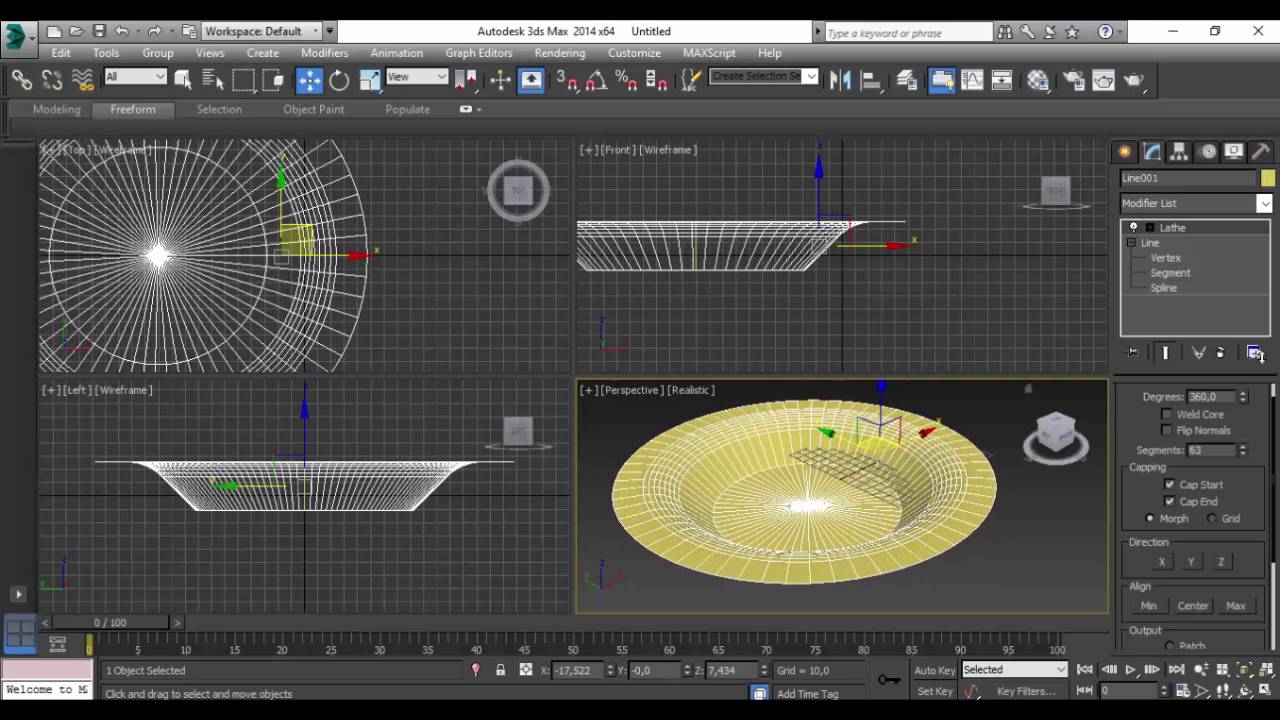The width and height of the screenshot is (1280, 720).
Task: Click the Align Center button
Action: [1192, 606]
